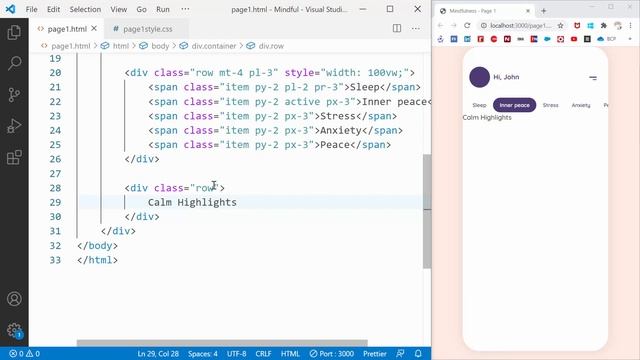This screenshot has width=640, height=360.
Task: Open the YouTube bookmark icon
Action: (x=574, y=39)
